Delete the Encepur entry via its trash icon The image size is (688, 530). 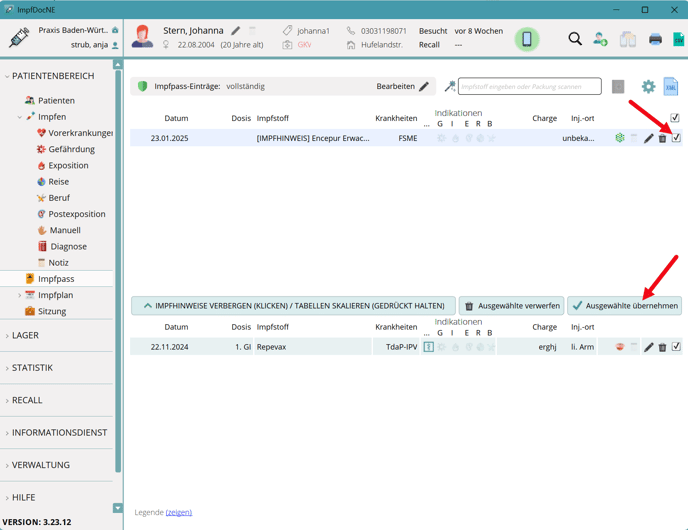point(662,139)
